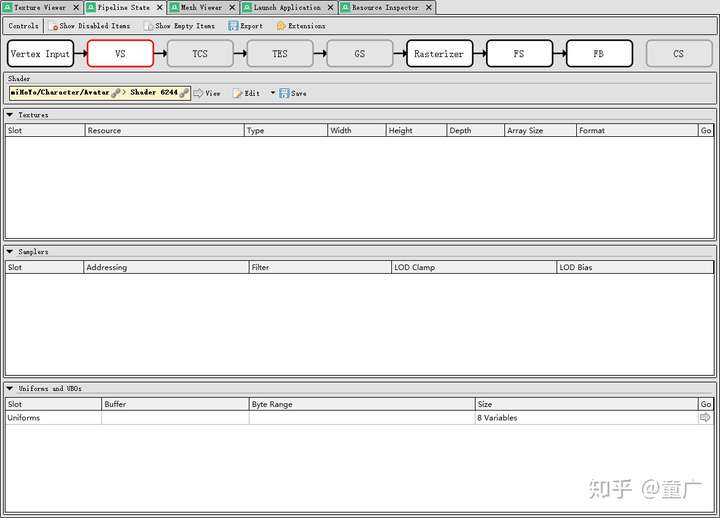The image size is (720, 518).
Task: Toggle Show Empty Items
Action: click(179, 26)
